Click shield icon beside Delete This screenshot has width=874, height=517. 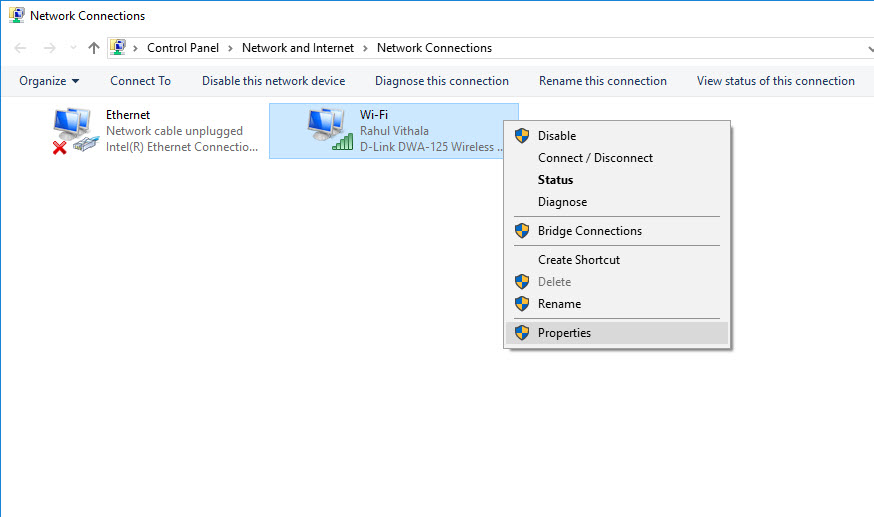point(522,281)
